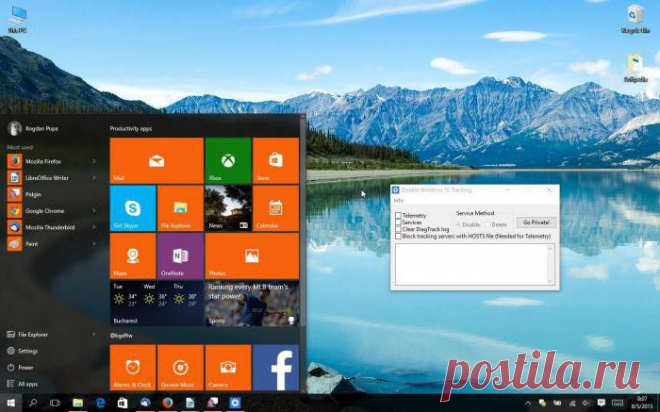Expand Mozilla Firefox jump list arrow
Viewport: 660px width, 412px height.
94,161
